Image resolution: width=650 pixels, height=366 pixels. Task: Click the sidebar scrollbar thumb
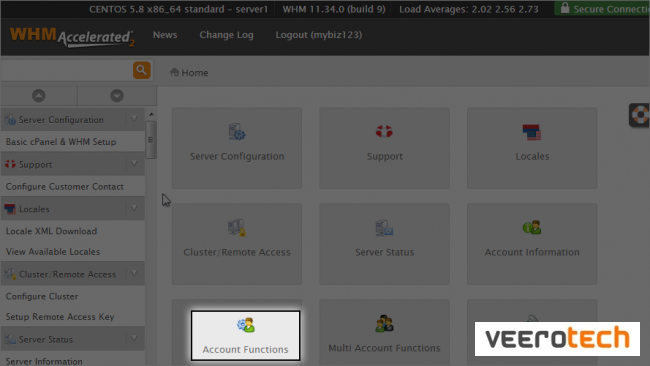pyautogui.click(x=151, y=140)
